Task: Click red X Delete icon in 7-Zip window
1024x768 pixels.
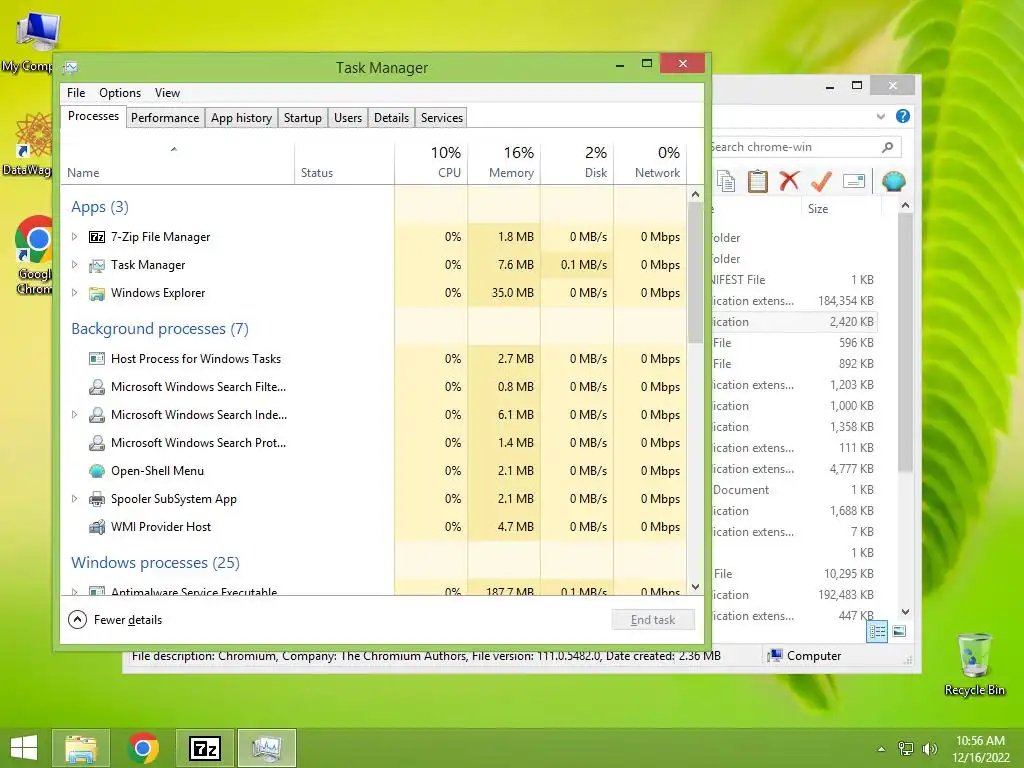Action: coord(790,180)
